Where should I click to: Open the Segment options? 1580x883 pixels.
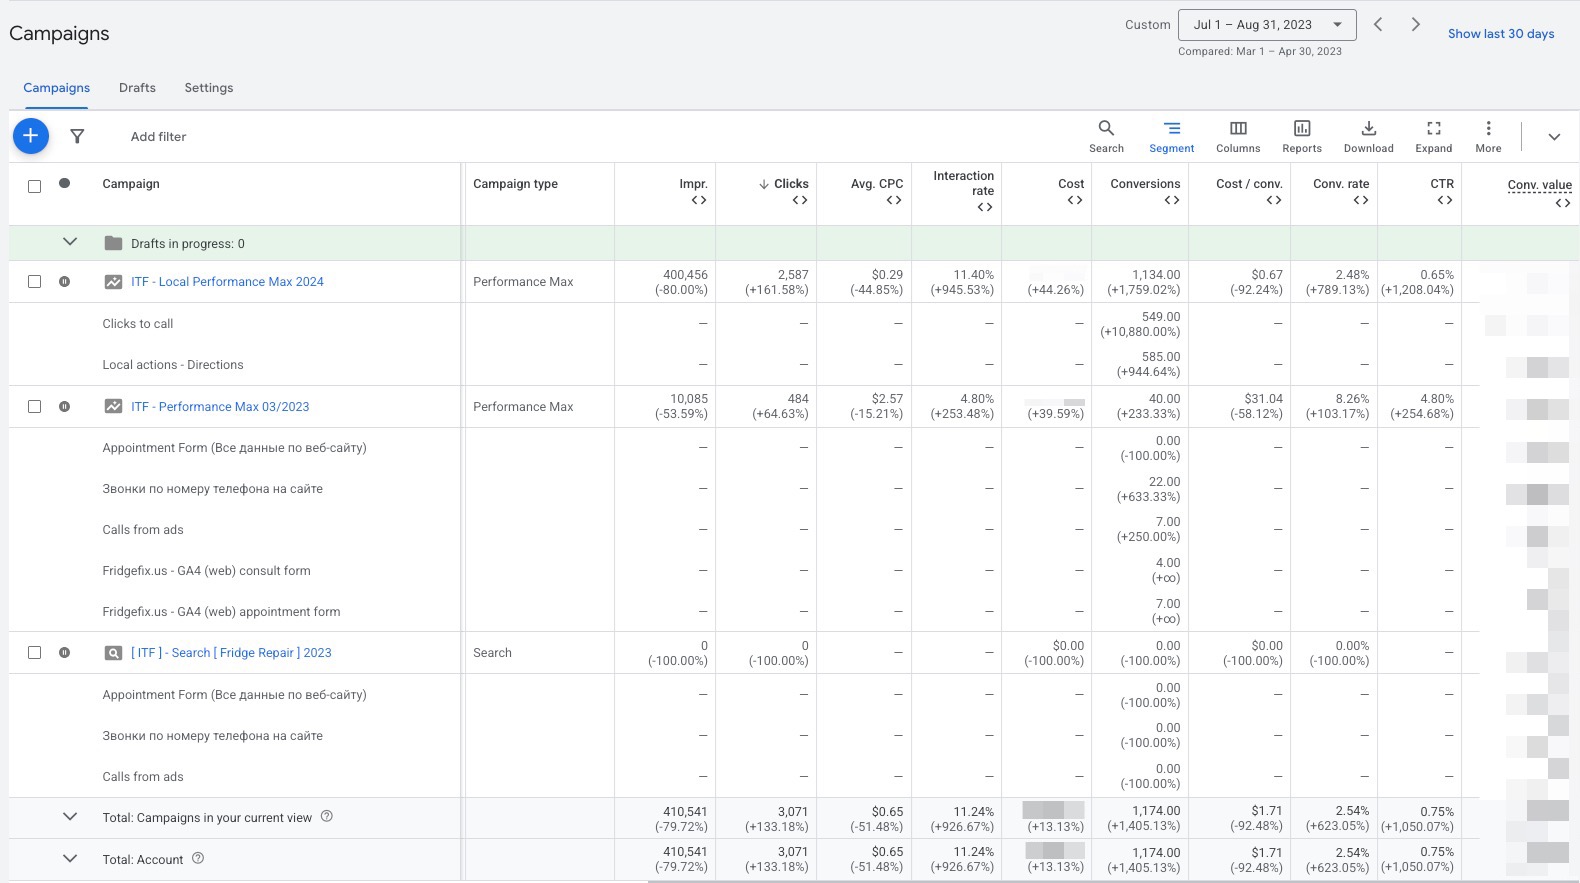[x=1171, y=136]
